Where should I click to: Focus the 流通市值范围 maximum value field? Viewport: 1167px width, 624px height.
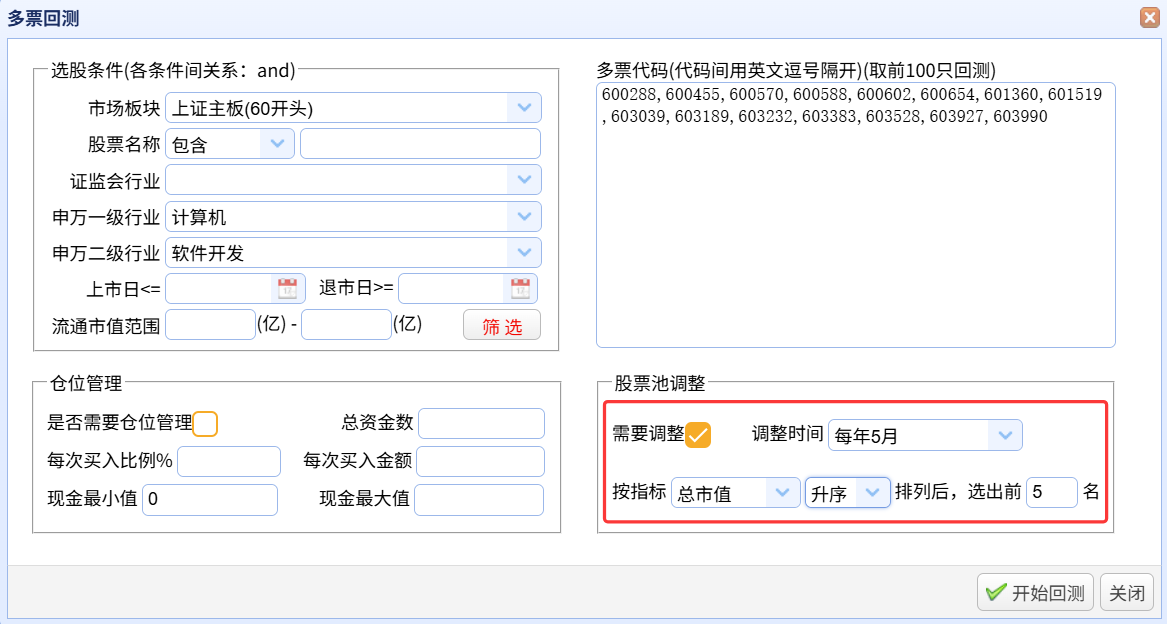pyautogui.click(x=346, y=325)
